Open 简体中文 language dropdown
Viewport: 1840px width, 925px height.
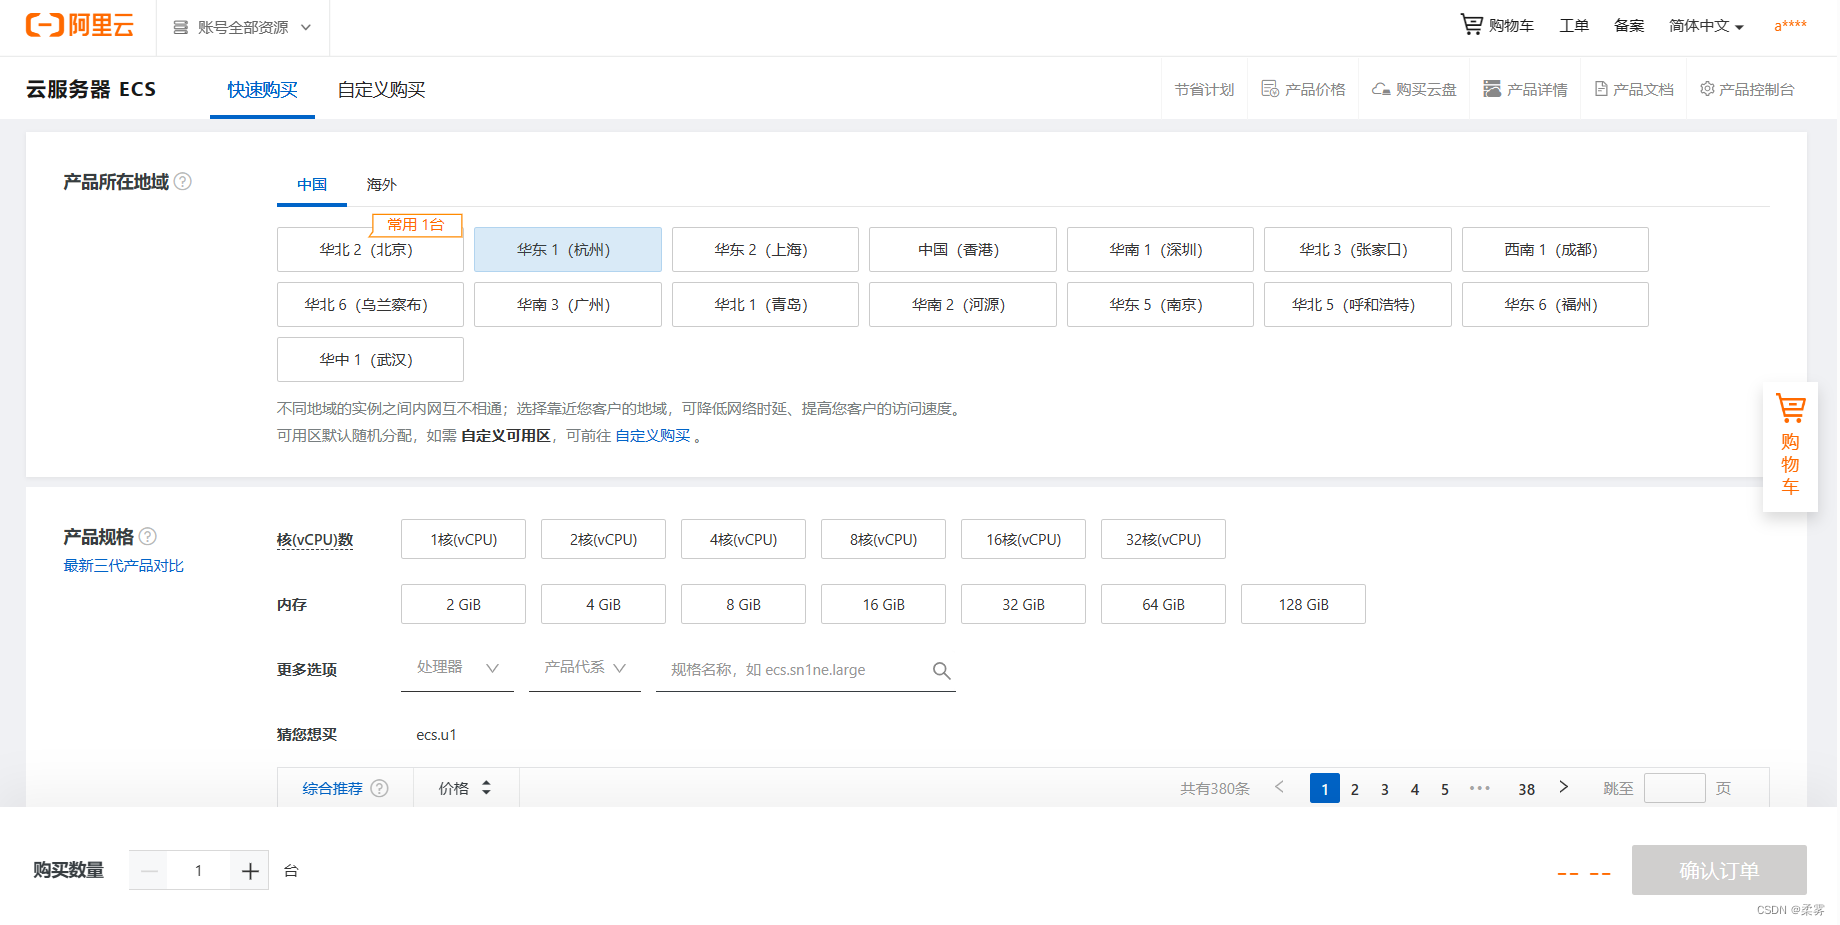(1706, 26)
